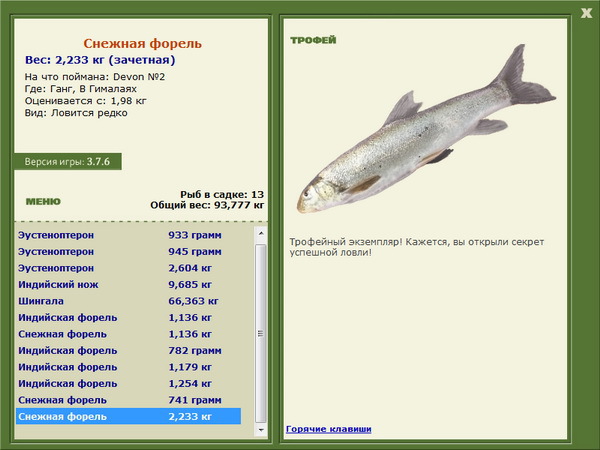
Task: Select Индийский нож 9,685 кг entry
Action: 129,285
